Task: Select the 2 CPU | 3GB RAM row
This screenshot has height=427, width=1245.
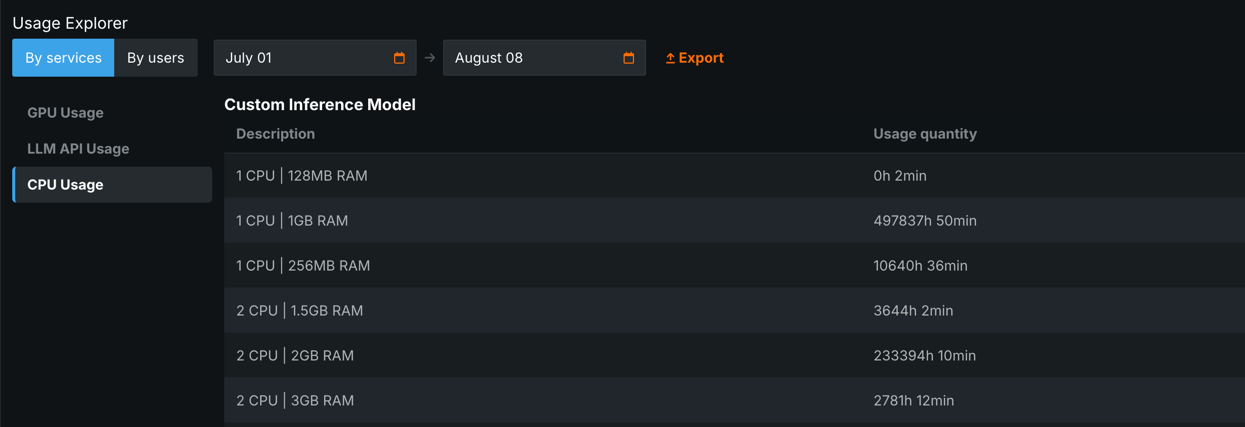Action: [x=295, y=401]
